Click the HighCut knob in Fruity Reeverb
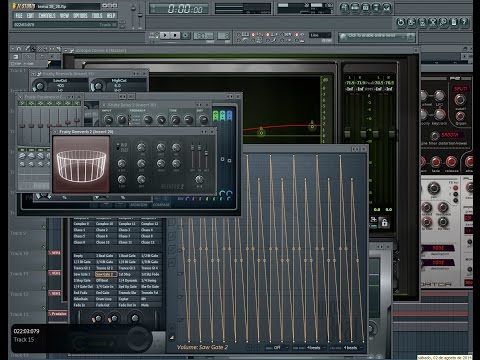Image resolution: width=480 pixels, height=360 pixels. [98, 86]
